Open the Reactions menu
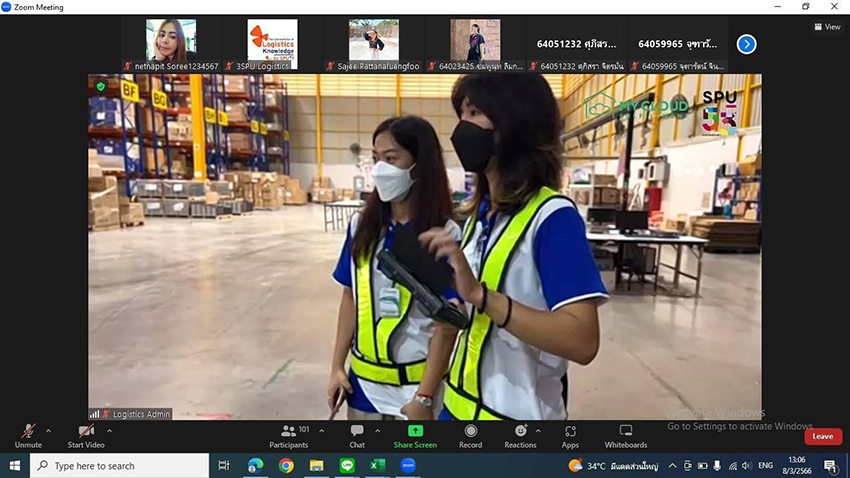 point(520,436)
